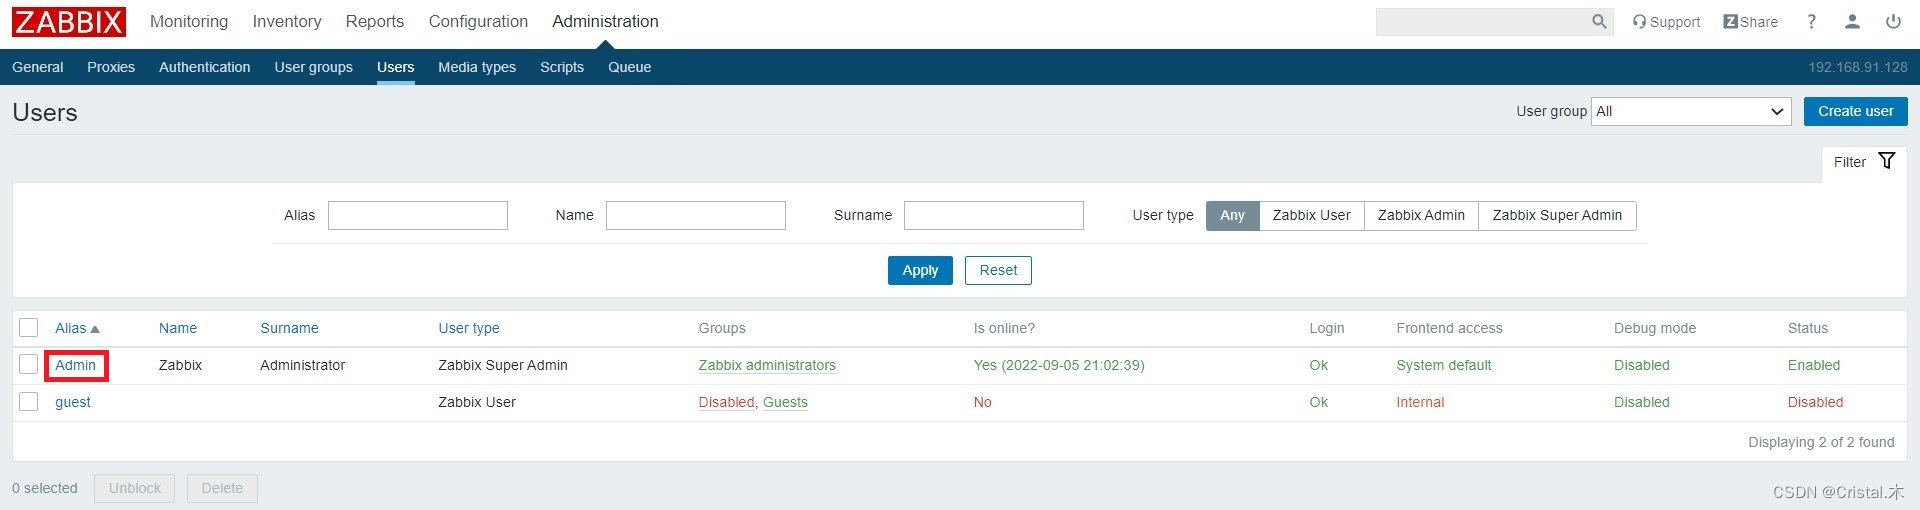
Task: Sort by User type column header
Action: click(x=469, y=328)
